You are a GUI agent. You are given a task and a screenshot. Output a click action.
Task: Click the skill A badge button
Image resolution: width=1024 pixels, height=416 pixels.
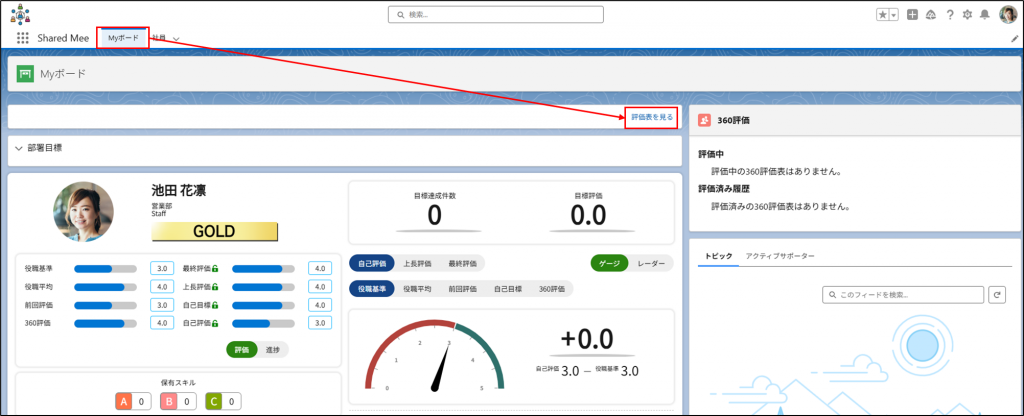pyautogui.click(x=124, y=401)
